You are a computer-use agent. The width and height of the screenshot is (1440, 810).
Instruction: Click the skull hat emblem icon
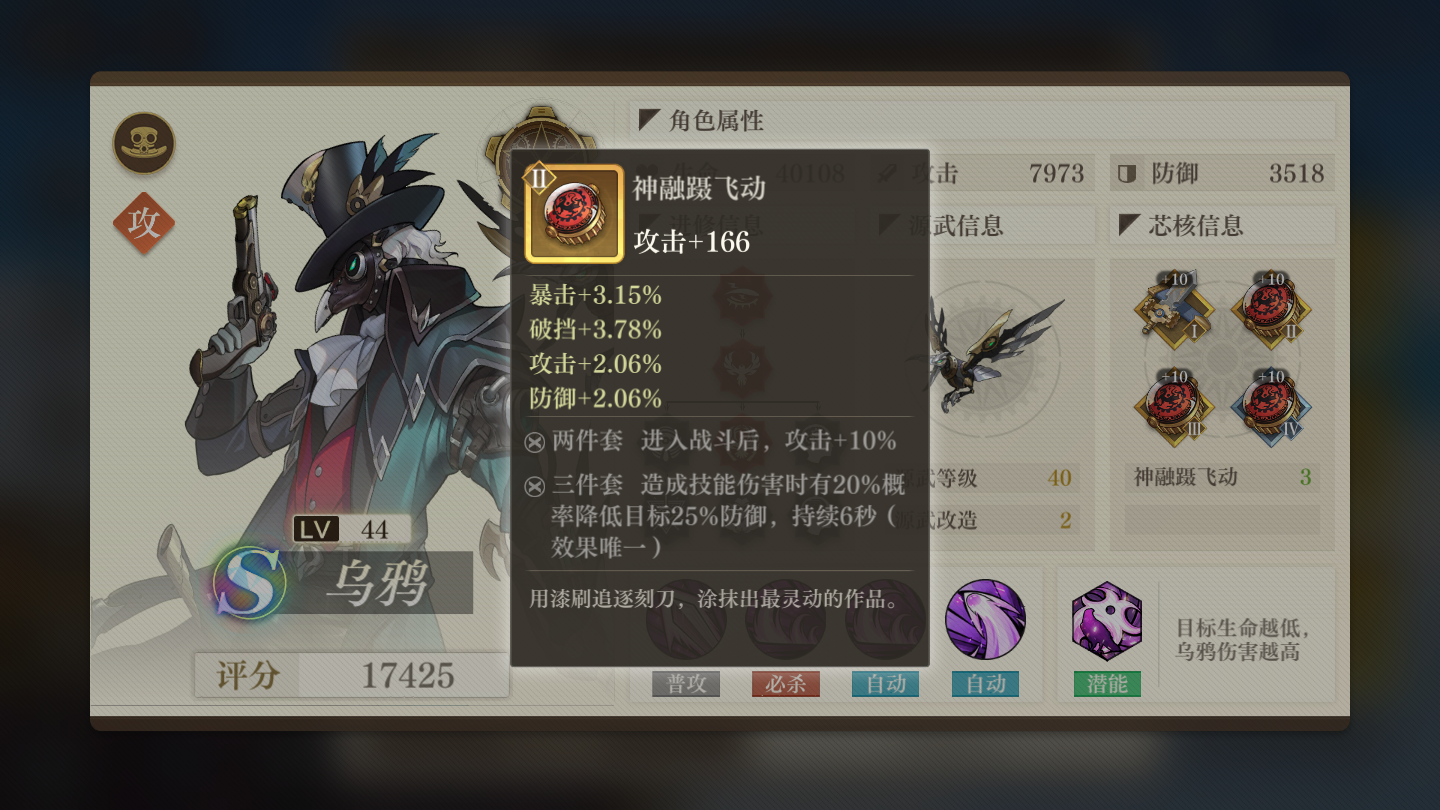[x=144, y=143]
